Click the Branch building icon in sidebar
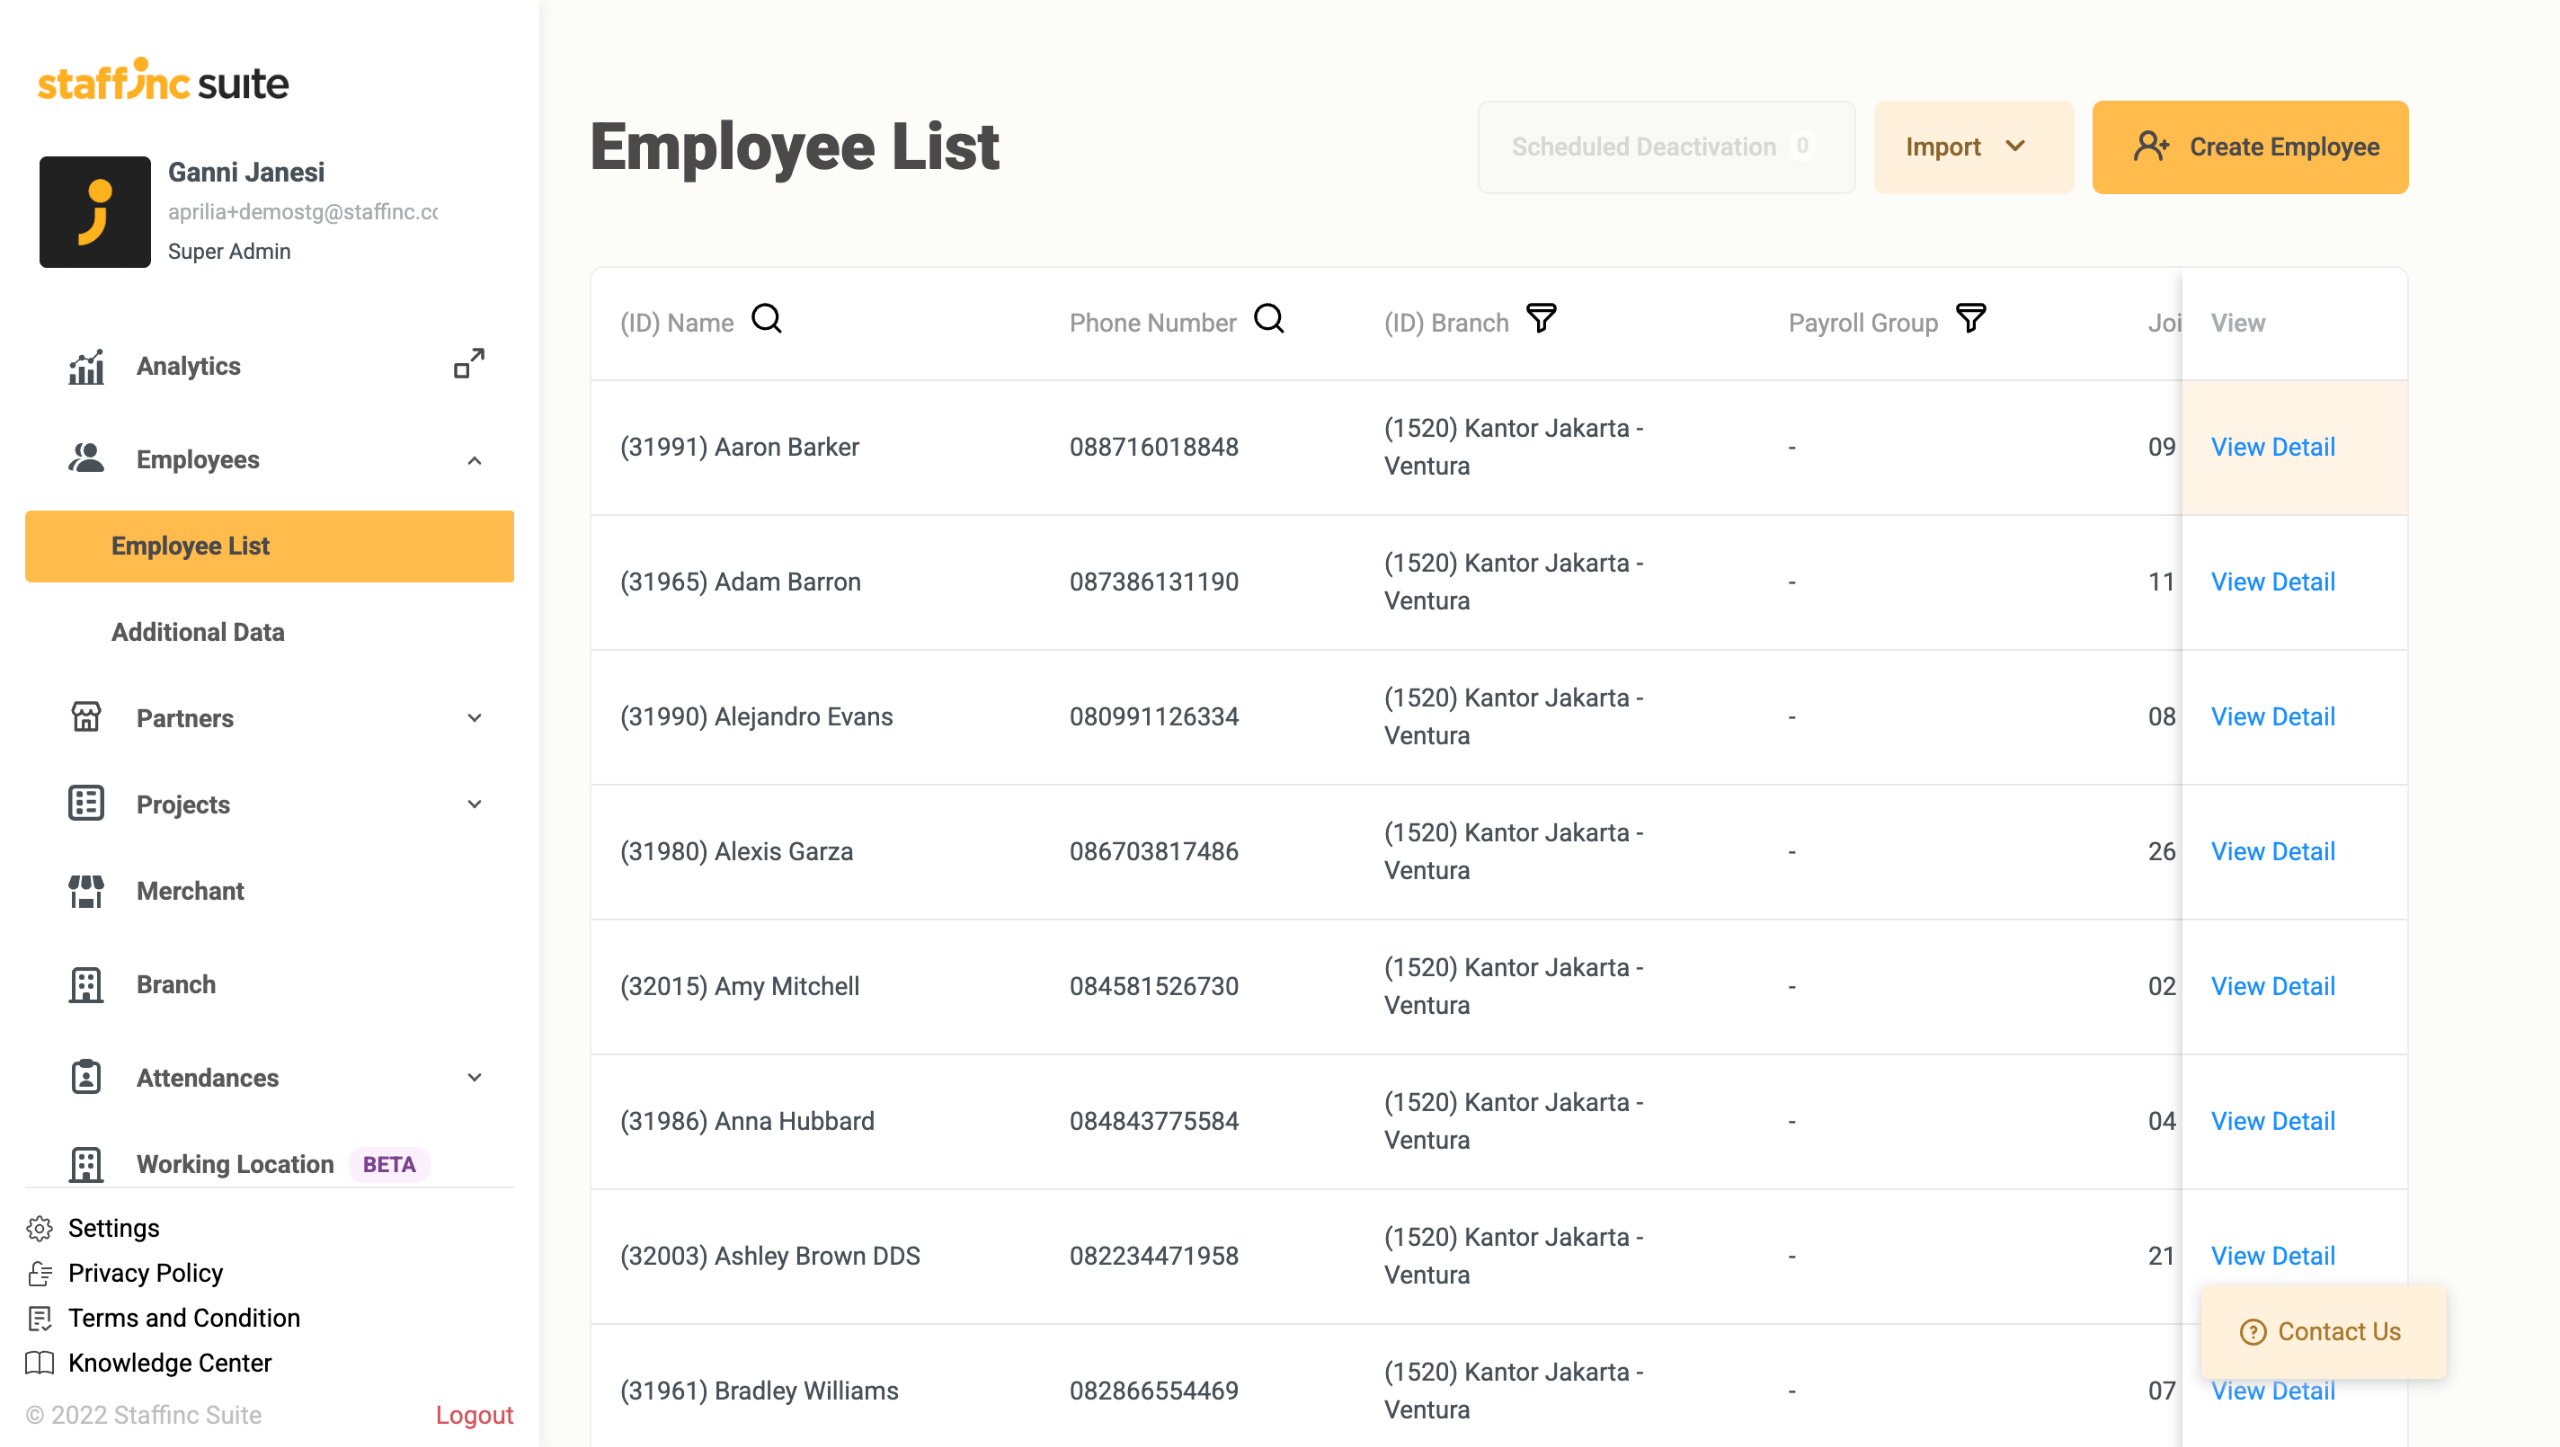Screen dimensions: 2560x1447 tap(86, 985)
